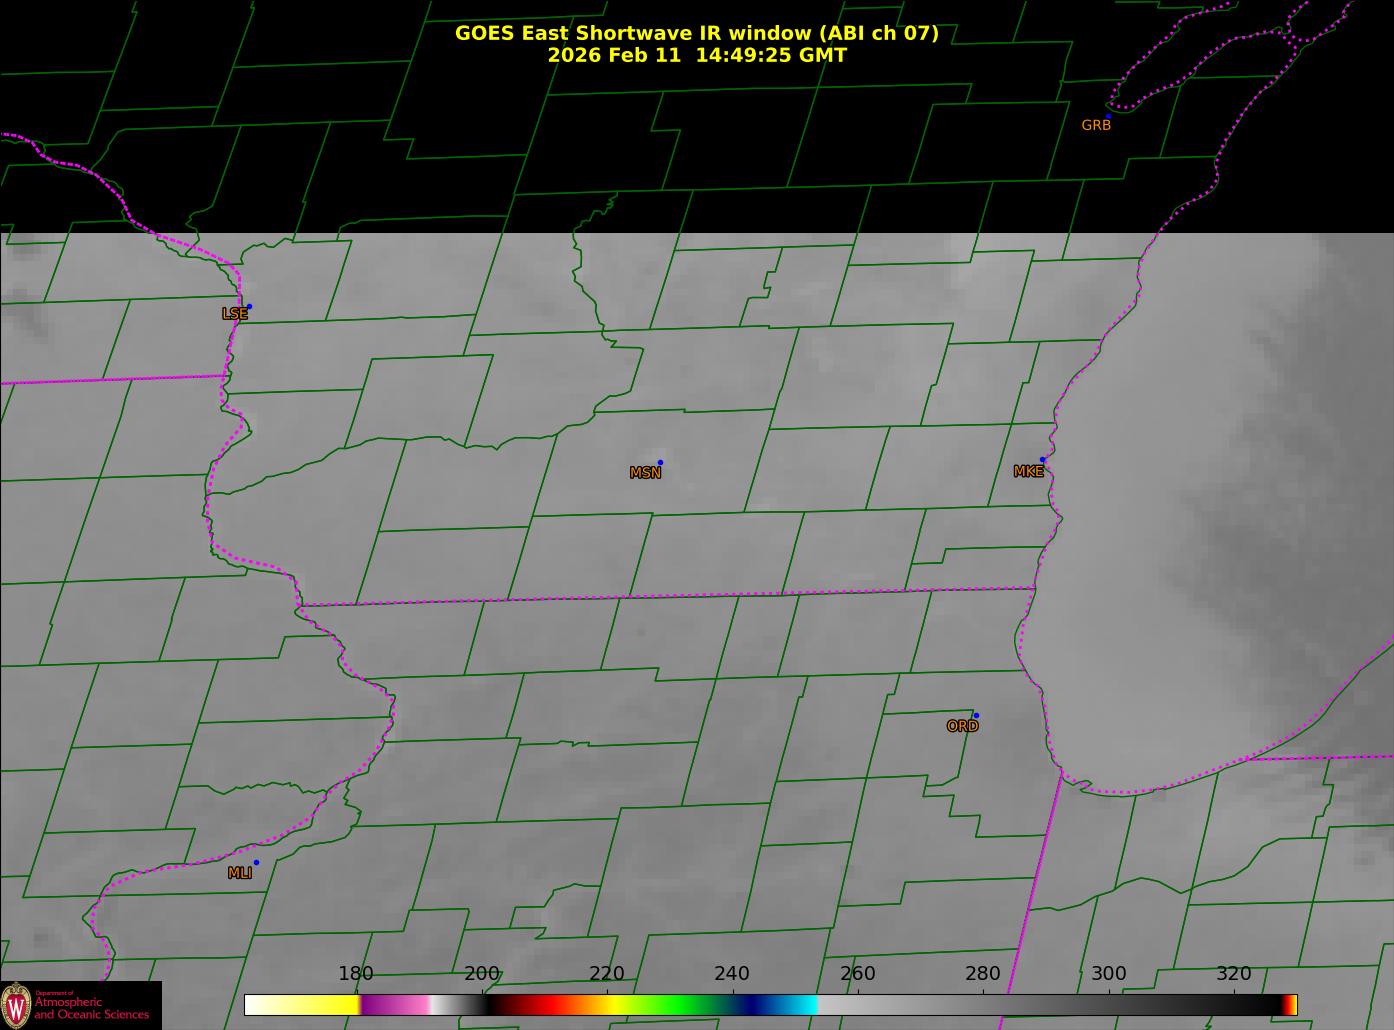Click the 2026 Feb 11 timestamp text

[x=696, y=56]
